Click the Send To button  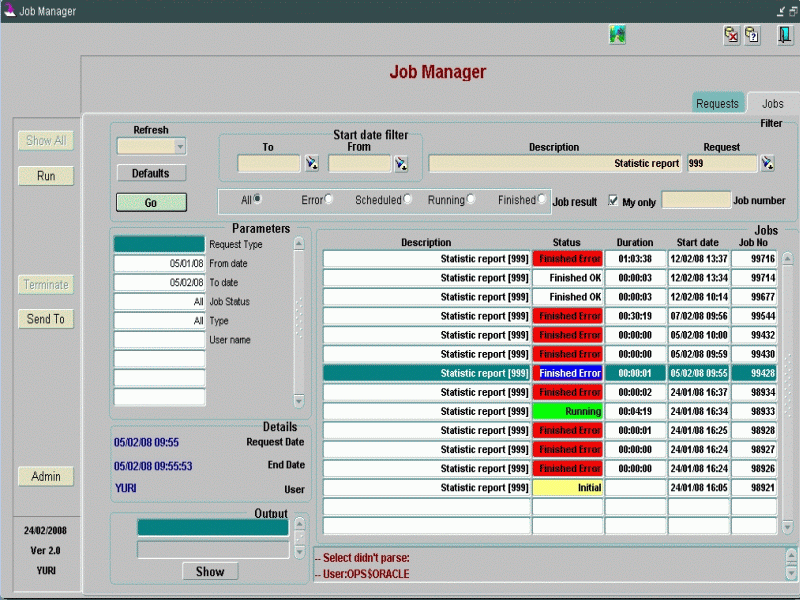coord(46,319)
